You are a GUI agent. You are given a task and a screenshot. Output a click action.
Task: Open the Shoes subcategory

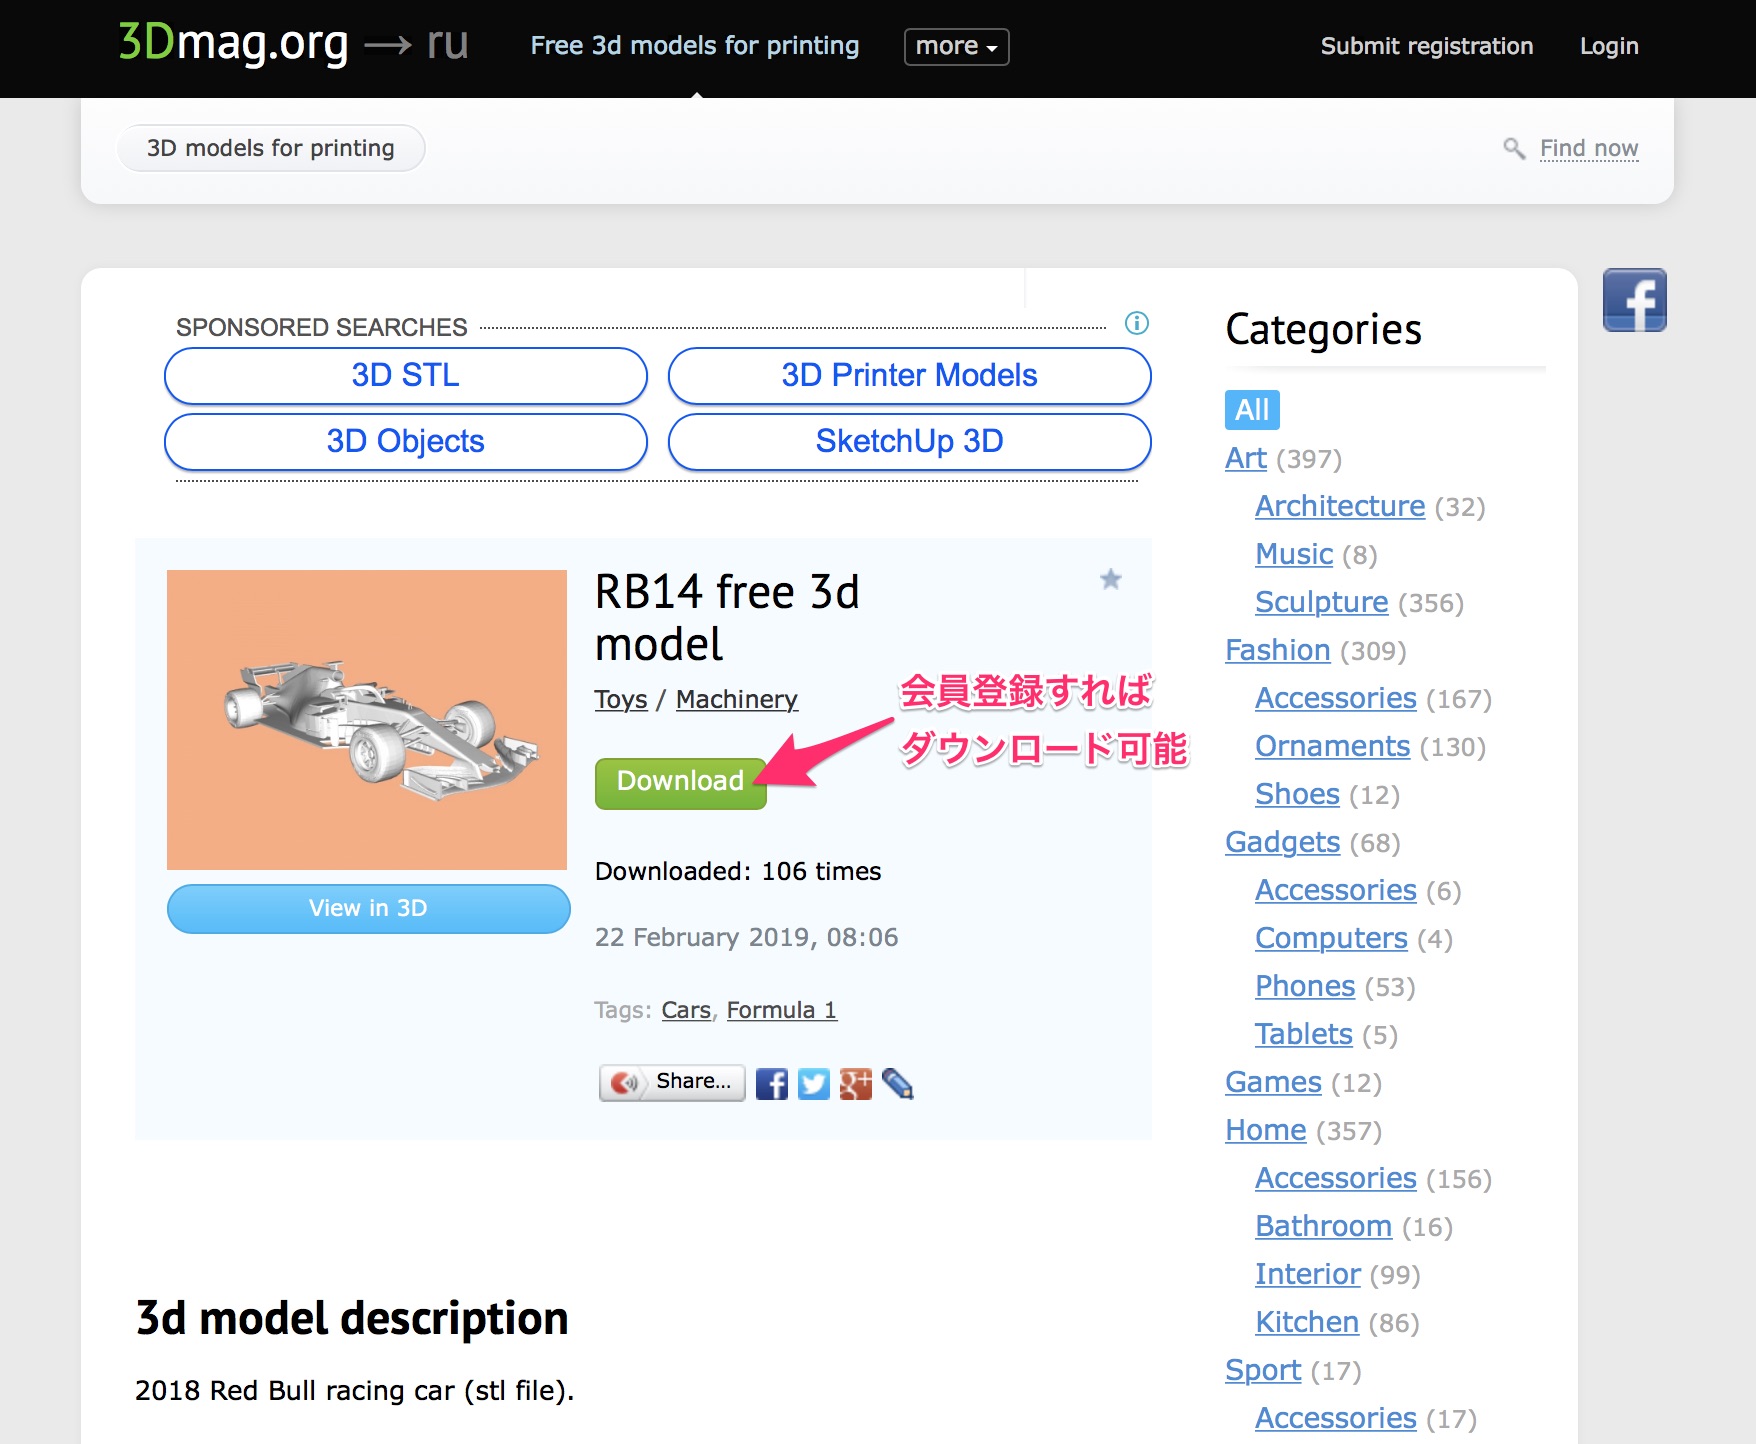point(1297,794)
